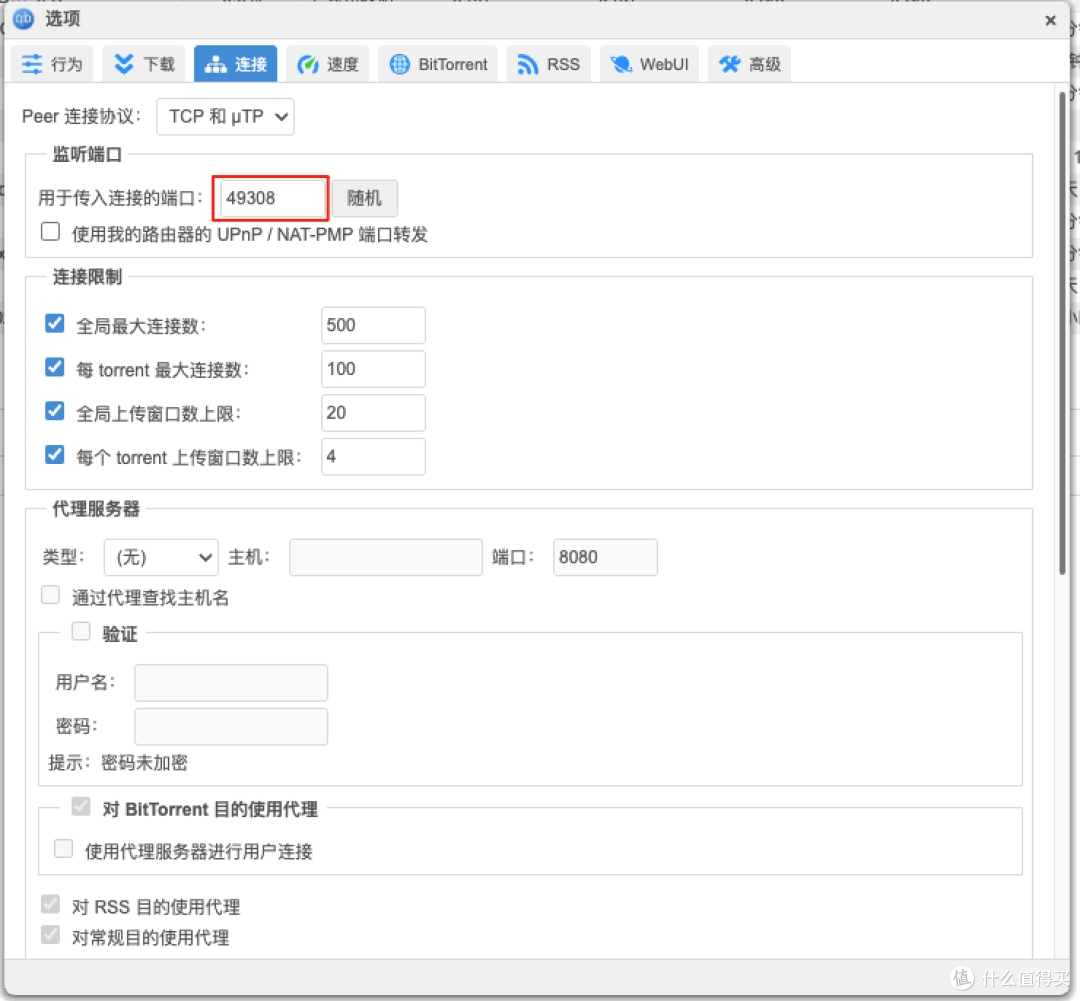Click the Behavior (行为) sliders icon

tap(32, 64)
